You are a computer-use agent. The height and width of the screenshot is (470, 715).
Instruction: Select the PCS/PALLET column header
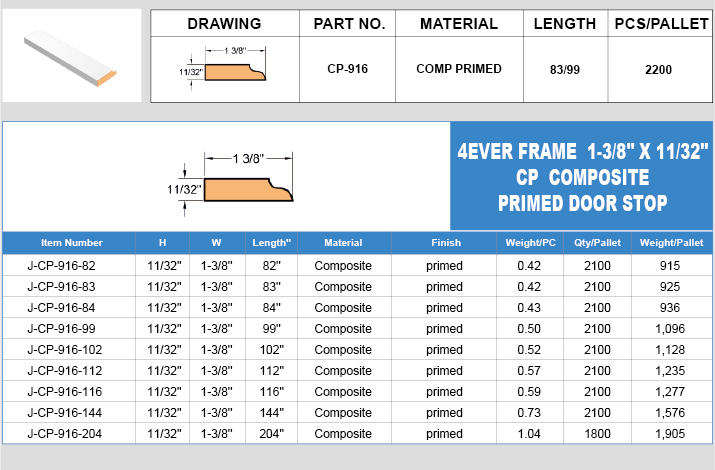(x=661, y=24)
